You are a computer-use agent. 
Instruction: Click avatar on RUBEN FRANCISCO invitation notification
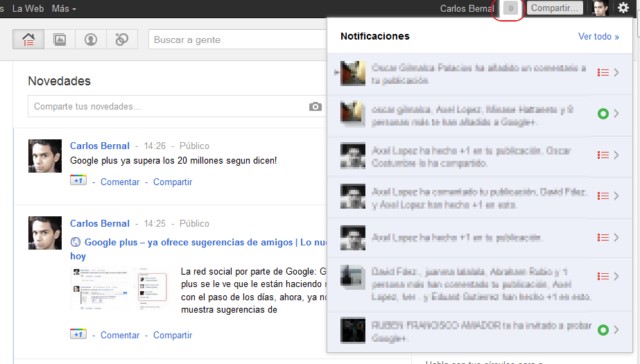[x=353, y=330]
